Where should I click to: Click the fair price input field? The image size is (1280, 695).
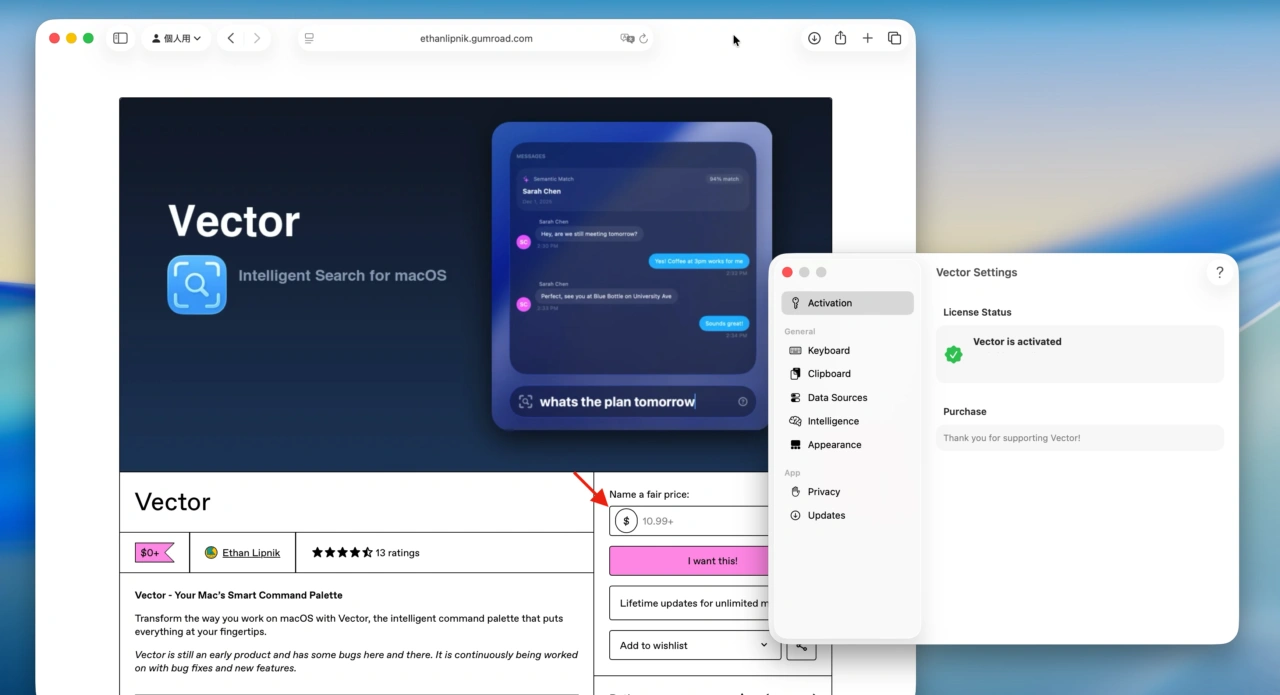690,521
